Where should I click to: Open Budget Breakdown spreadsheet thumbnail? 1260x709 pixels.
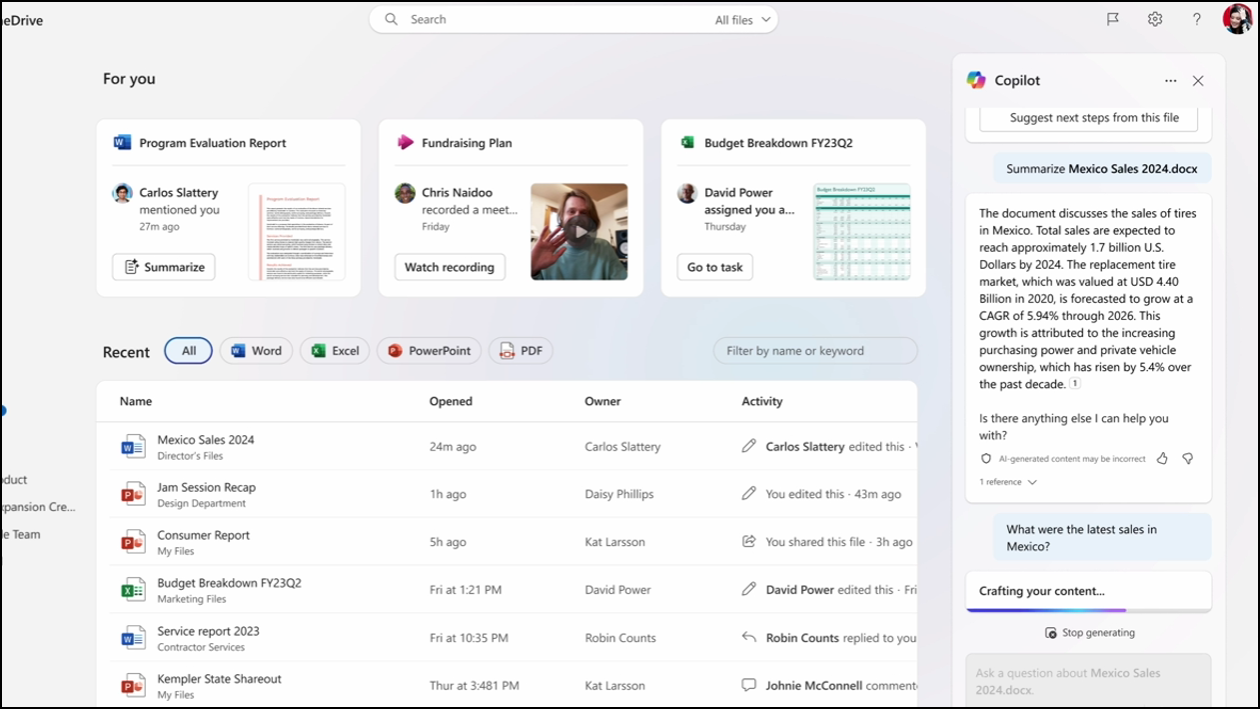click(862, 231)
